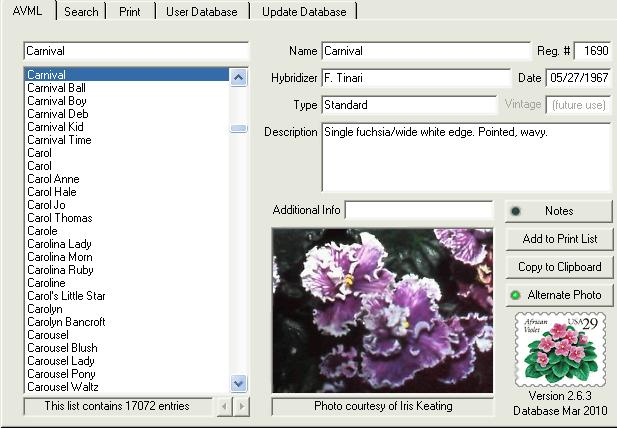Click the Version 2.6.3 label
Viewport: 617px width, 428px height.
pos(560,395)
